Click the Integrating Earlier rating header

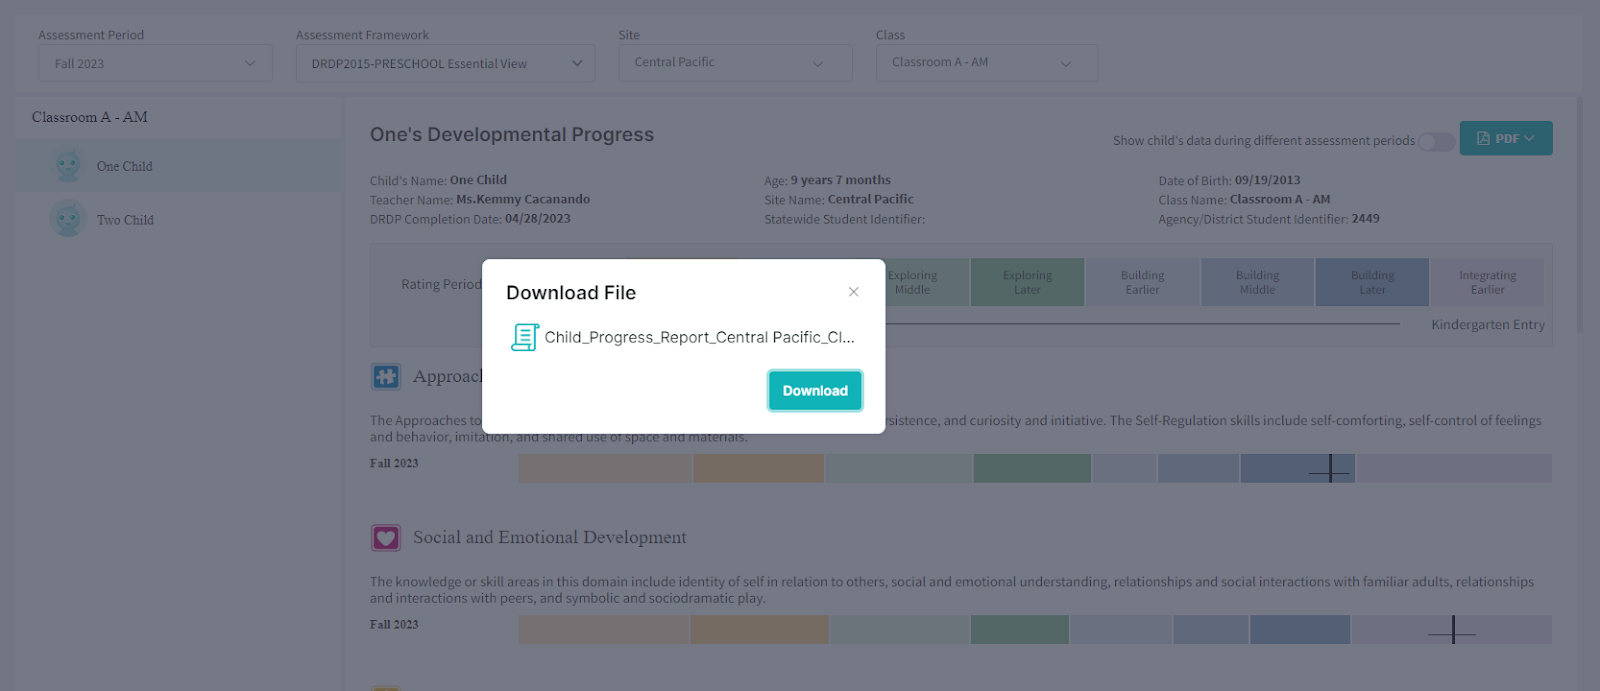[1487, 282]
